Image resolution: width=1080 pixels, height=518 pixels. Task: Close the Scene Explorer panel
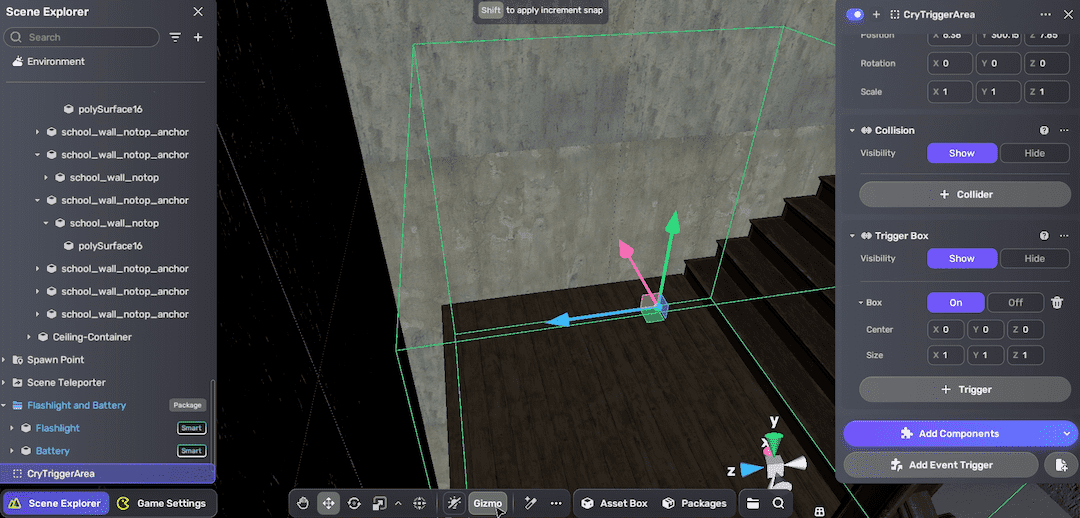pyautogui.click(x=198, y=12)
